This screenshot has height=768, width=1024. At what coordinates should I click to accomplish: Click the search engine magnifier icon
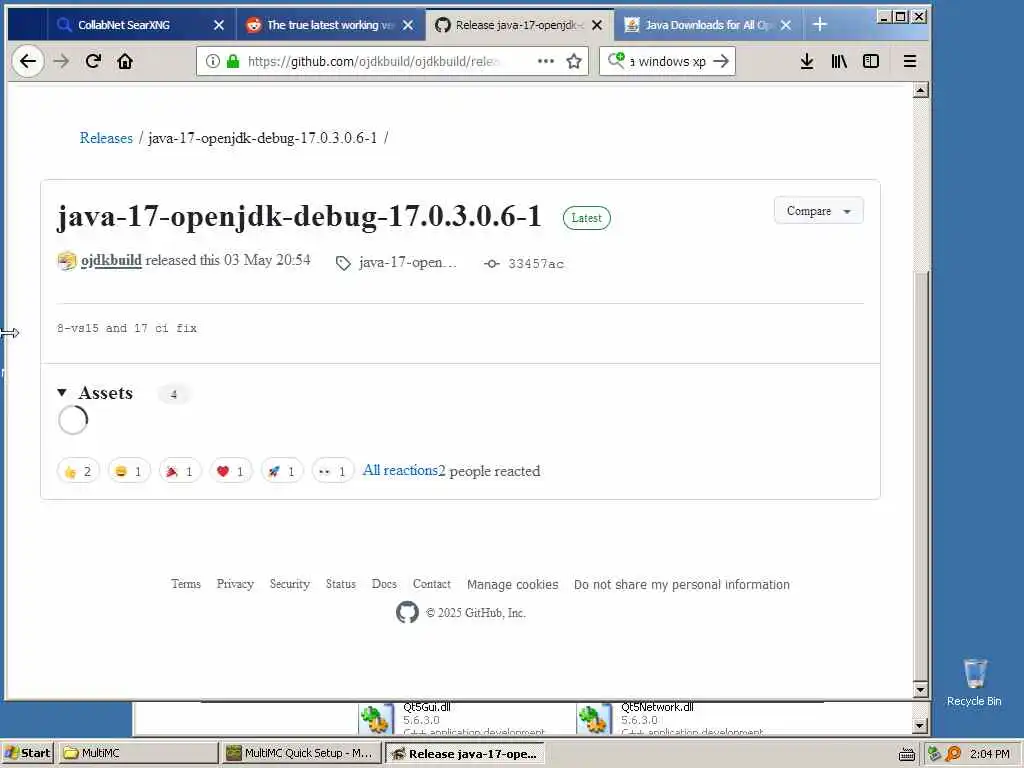[x=616, y=61]
